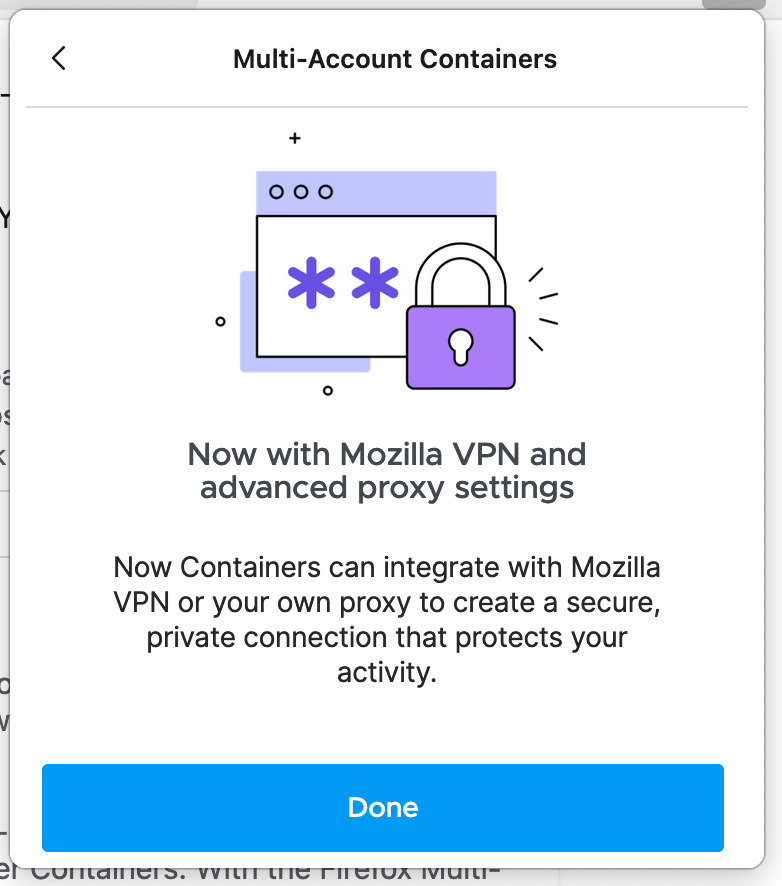Screen dimensions: 782x886
Task: Return to the previous panel using the chevron
Action: tap(58, 58)
